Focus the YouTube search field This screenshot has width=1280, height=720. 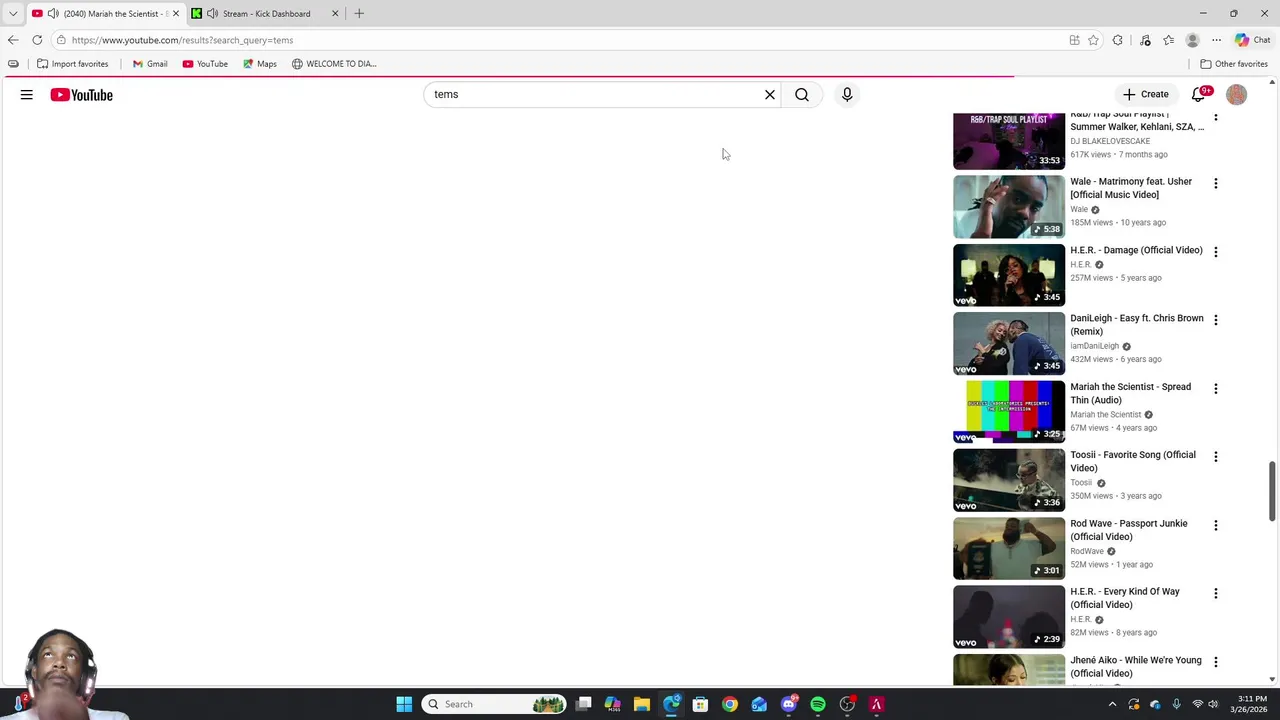[594, 95]
